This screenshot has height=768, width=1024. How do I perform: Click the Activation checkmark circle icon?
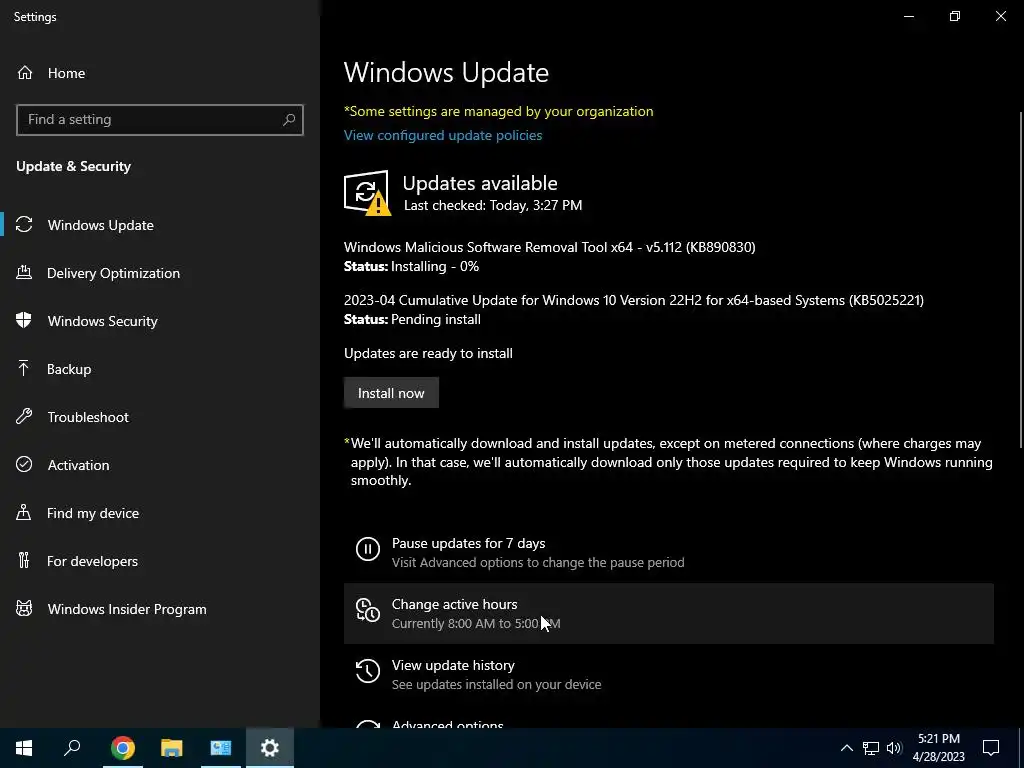tap(24, 464)
